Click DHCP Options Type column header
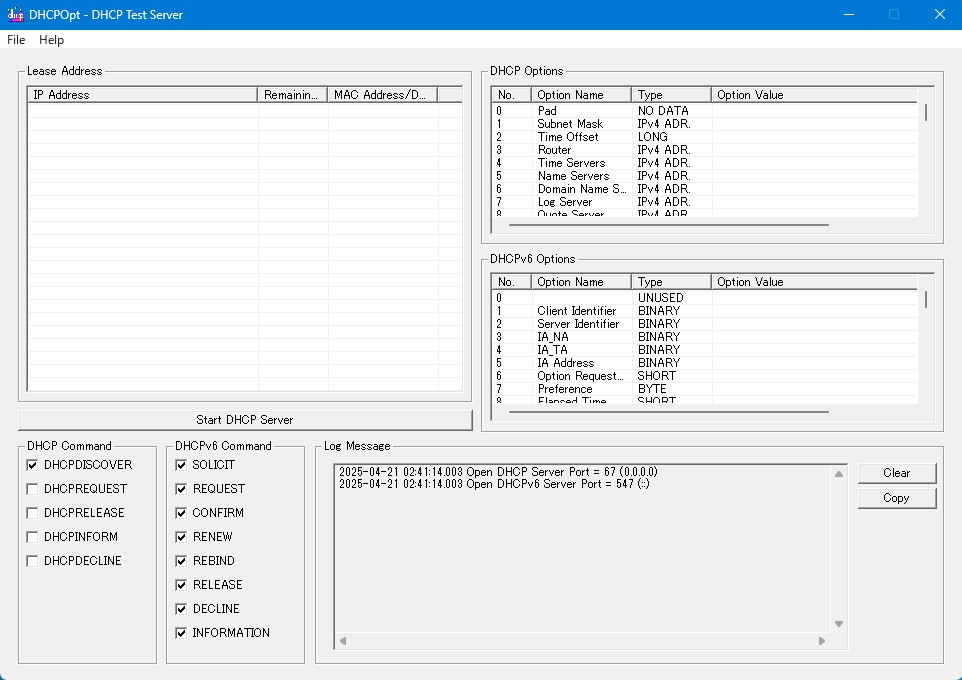962x680 pixels. point(671,95)
